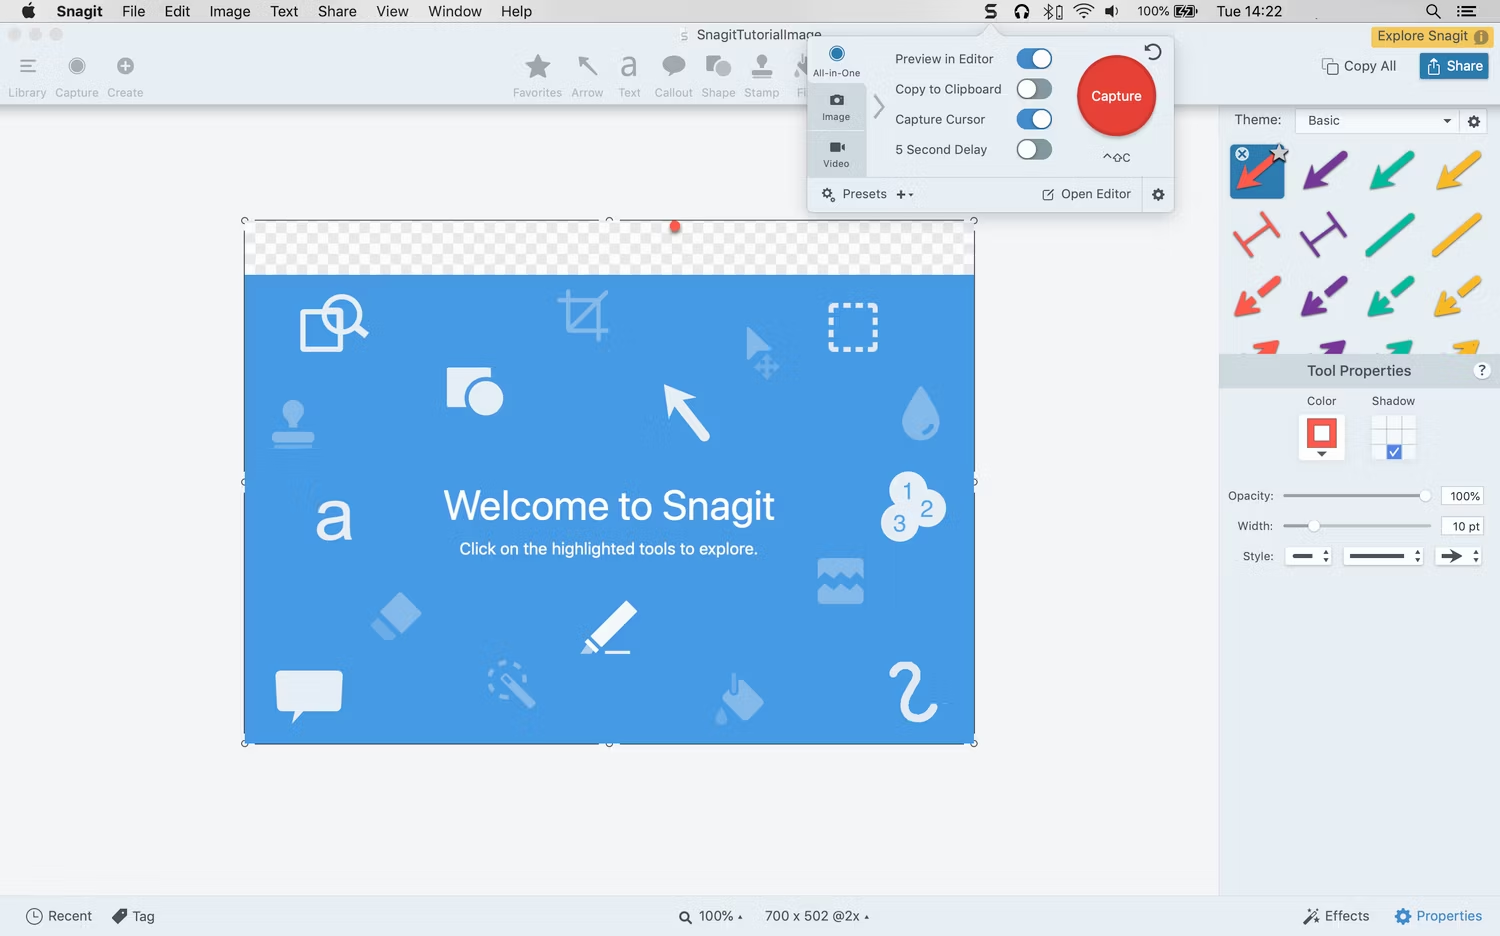
Task: Select the green dashed arrow style
Action: click(1391, 297)
